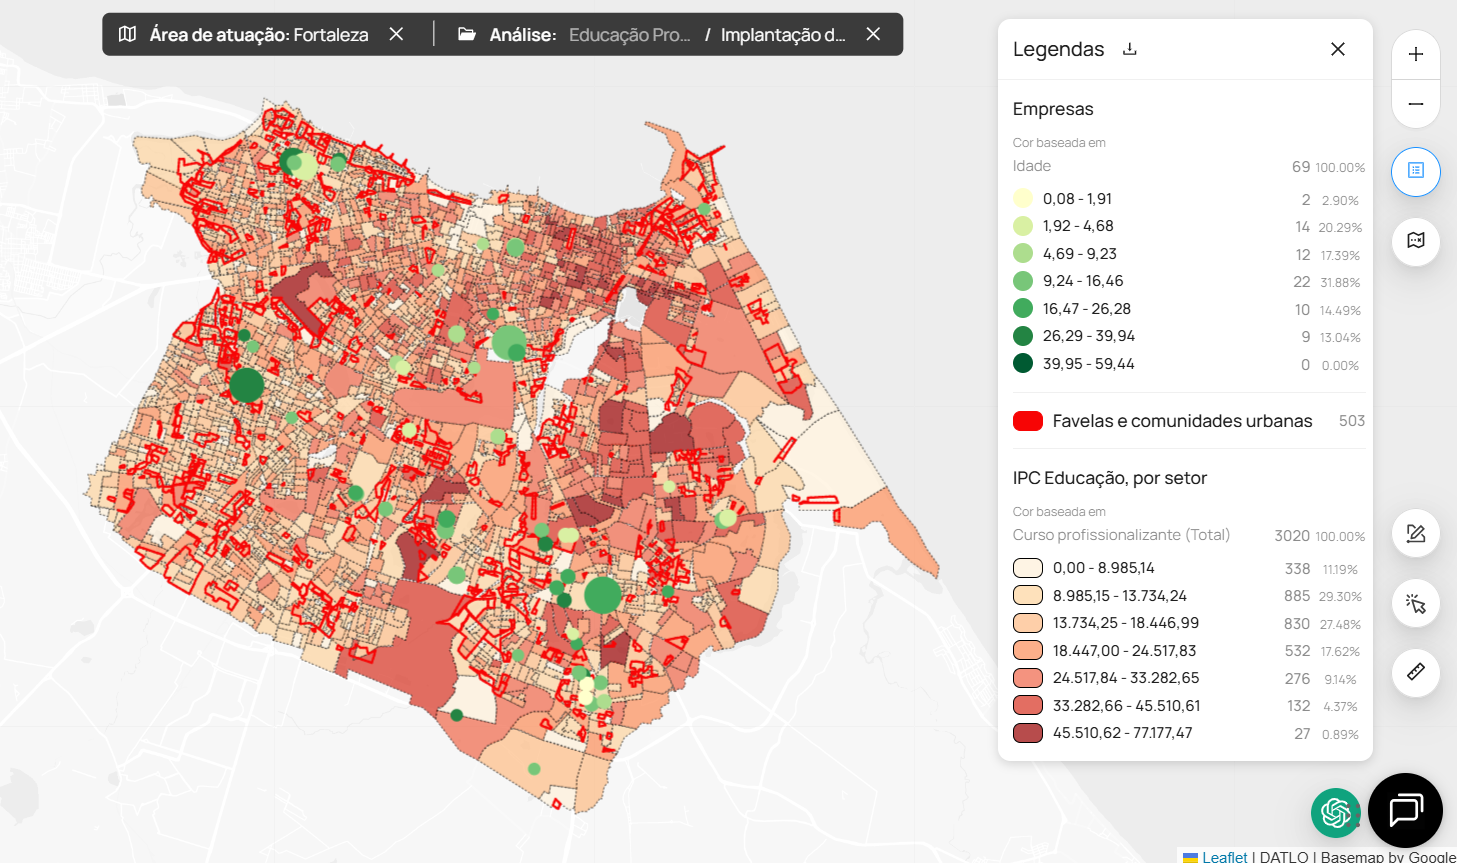The width and height of the screenshot is (1457, 863).
Task: Open the chat assistant button
Action: pos(1405,810)
